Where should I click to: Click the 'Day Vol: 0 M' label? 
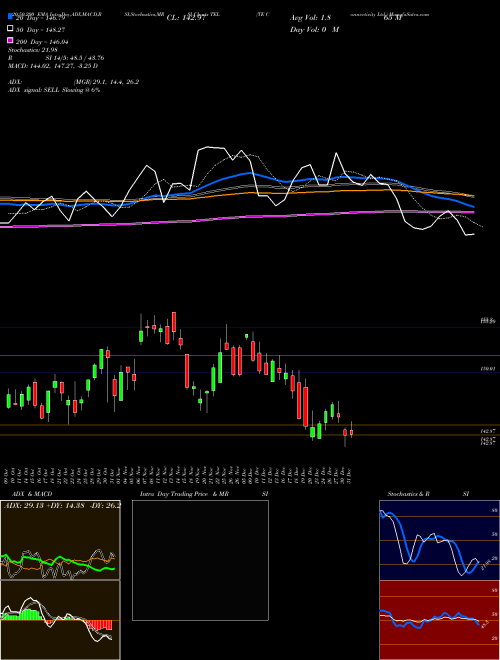point(314,29)
